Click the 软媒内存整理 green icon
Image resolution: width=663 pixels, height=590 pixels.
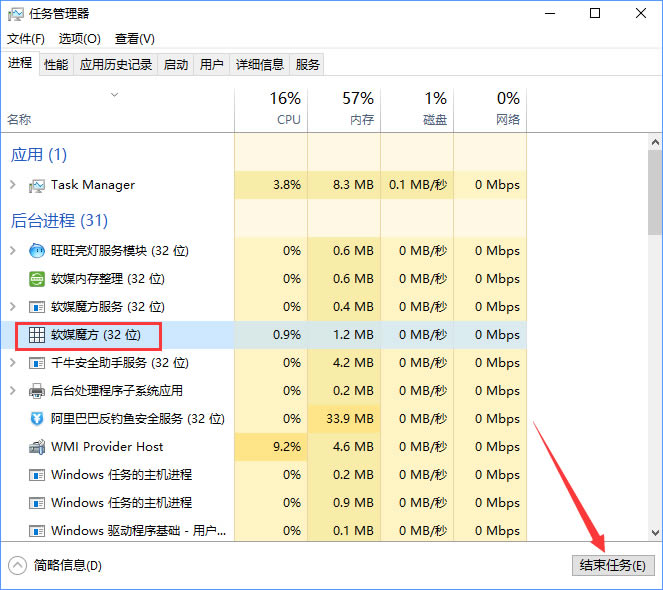(x=37, y=279)
